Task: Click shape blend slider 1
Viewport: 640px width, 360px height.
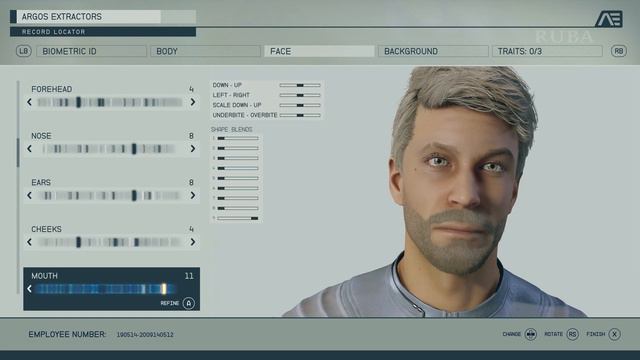Action: click(238, 138)
